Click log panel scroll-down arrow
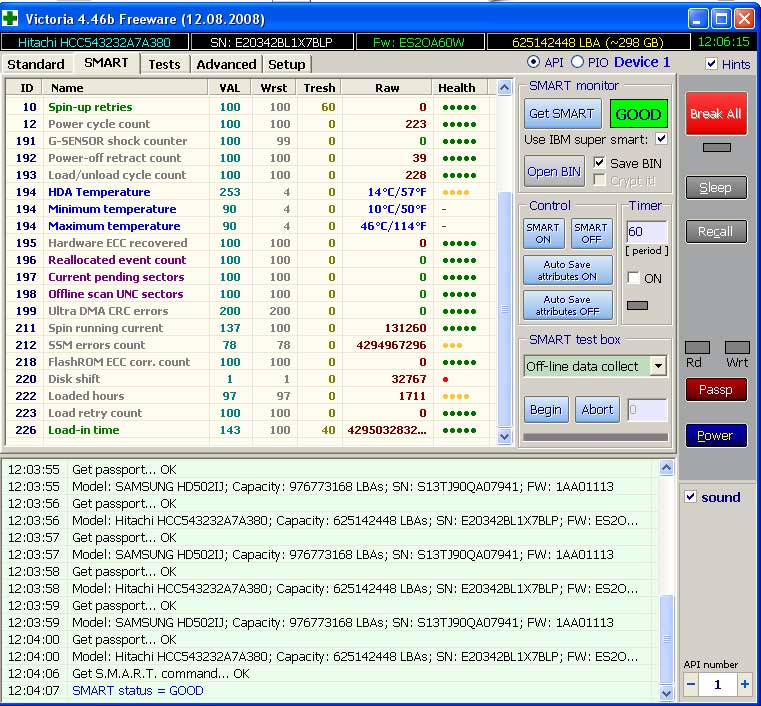This screenshot has width=761, height=706. [666, 693]
